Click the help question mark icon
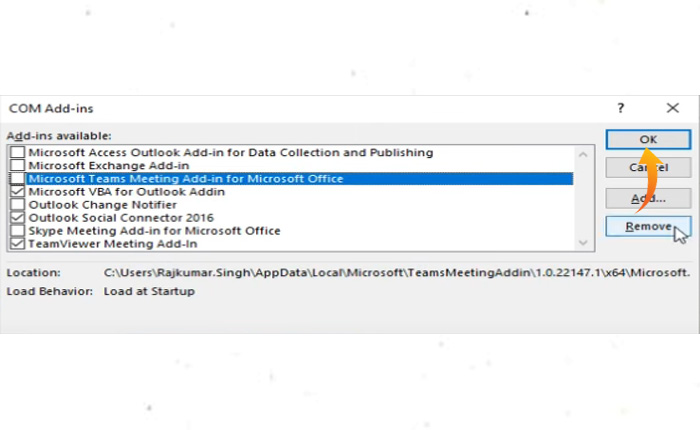 pos(621,108)
